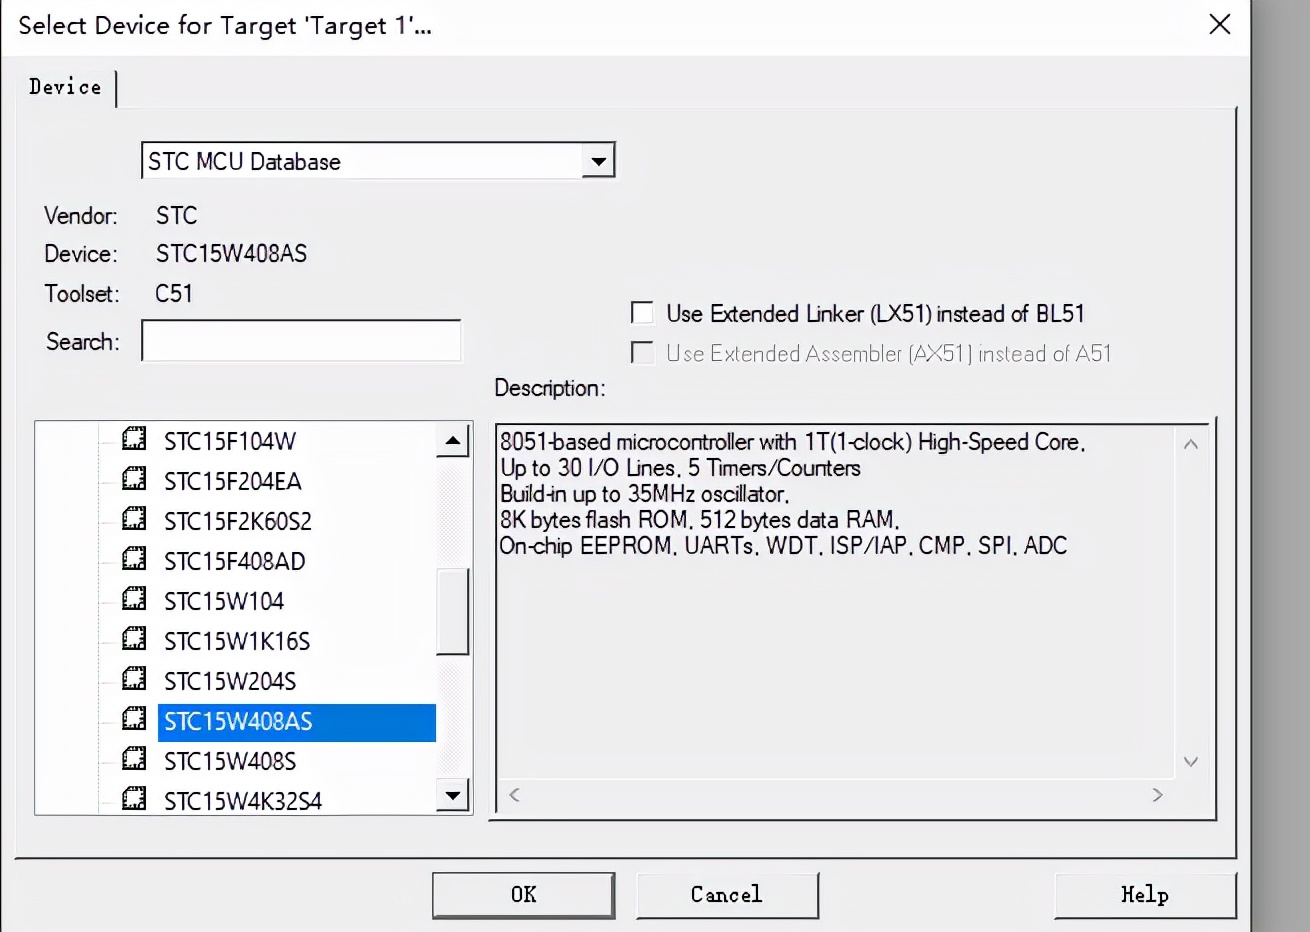Click the chip icon beside STC15F204EA
The image size is (1310, 932).
[x=134, y=479]
